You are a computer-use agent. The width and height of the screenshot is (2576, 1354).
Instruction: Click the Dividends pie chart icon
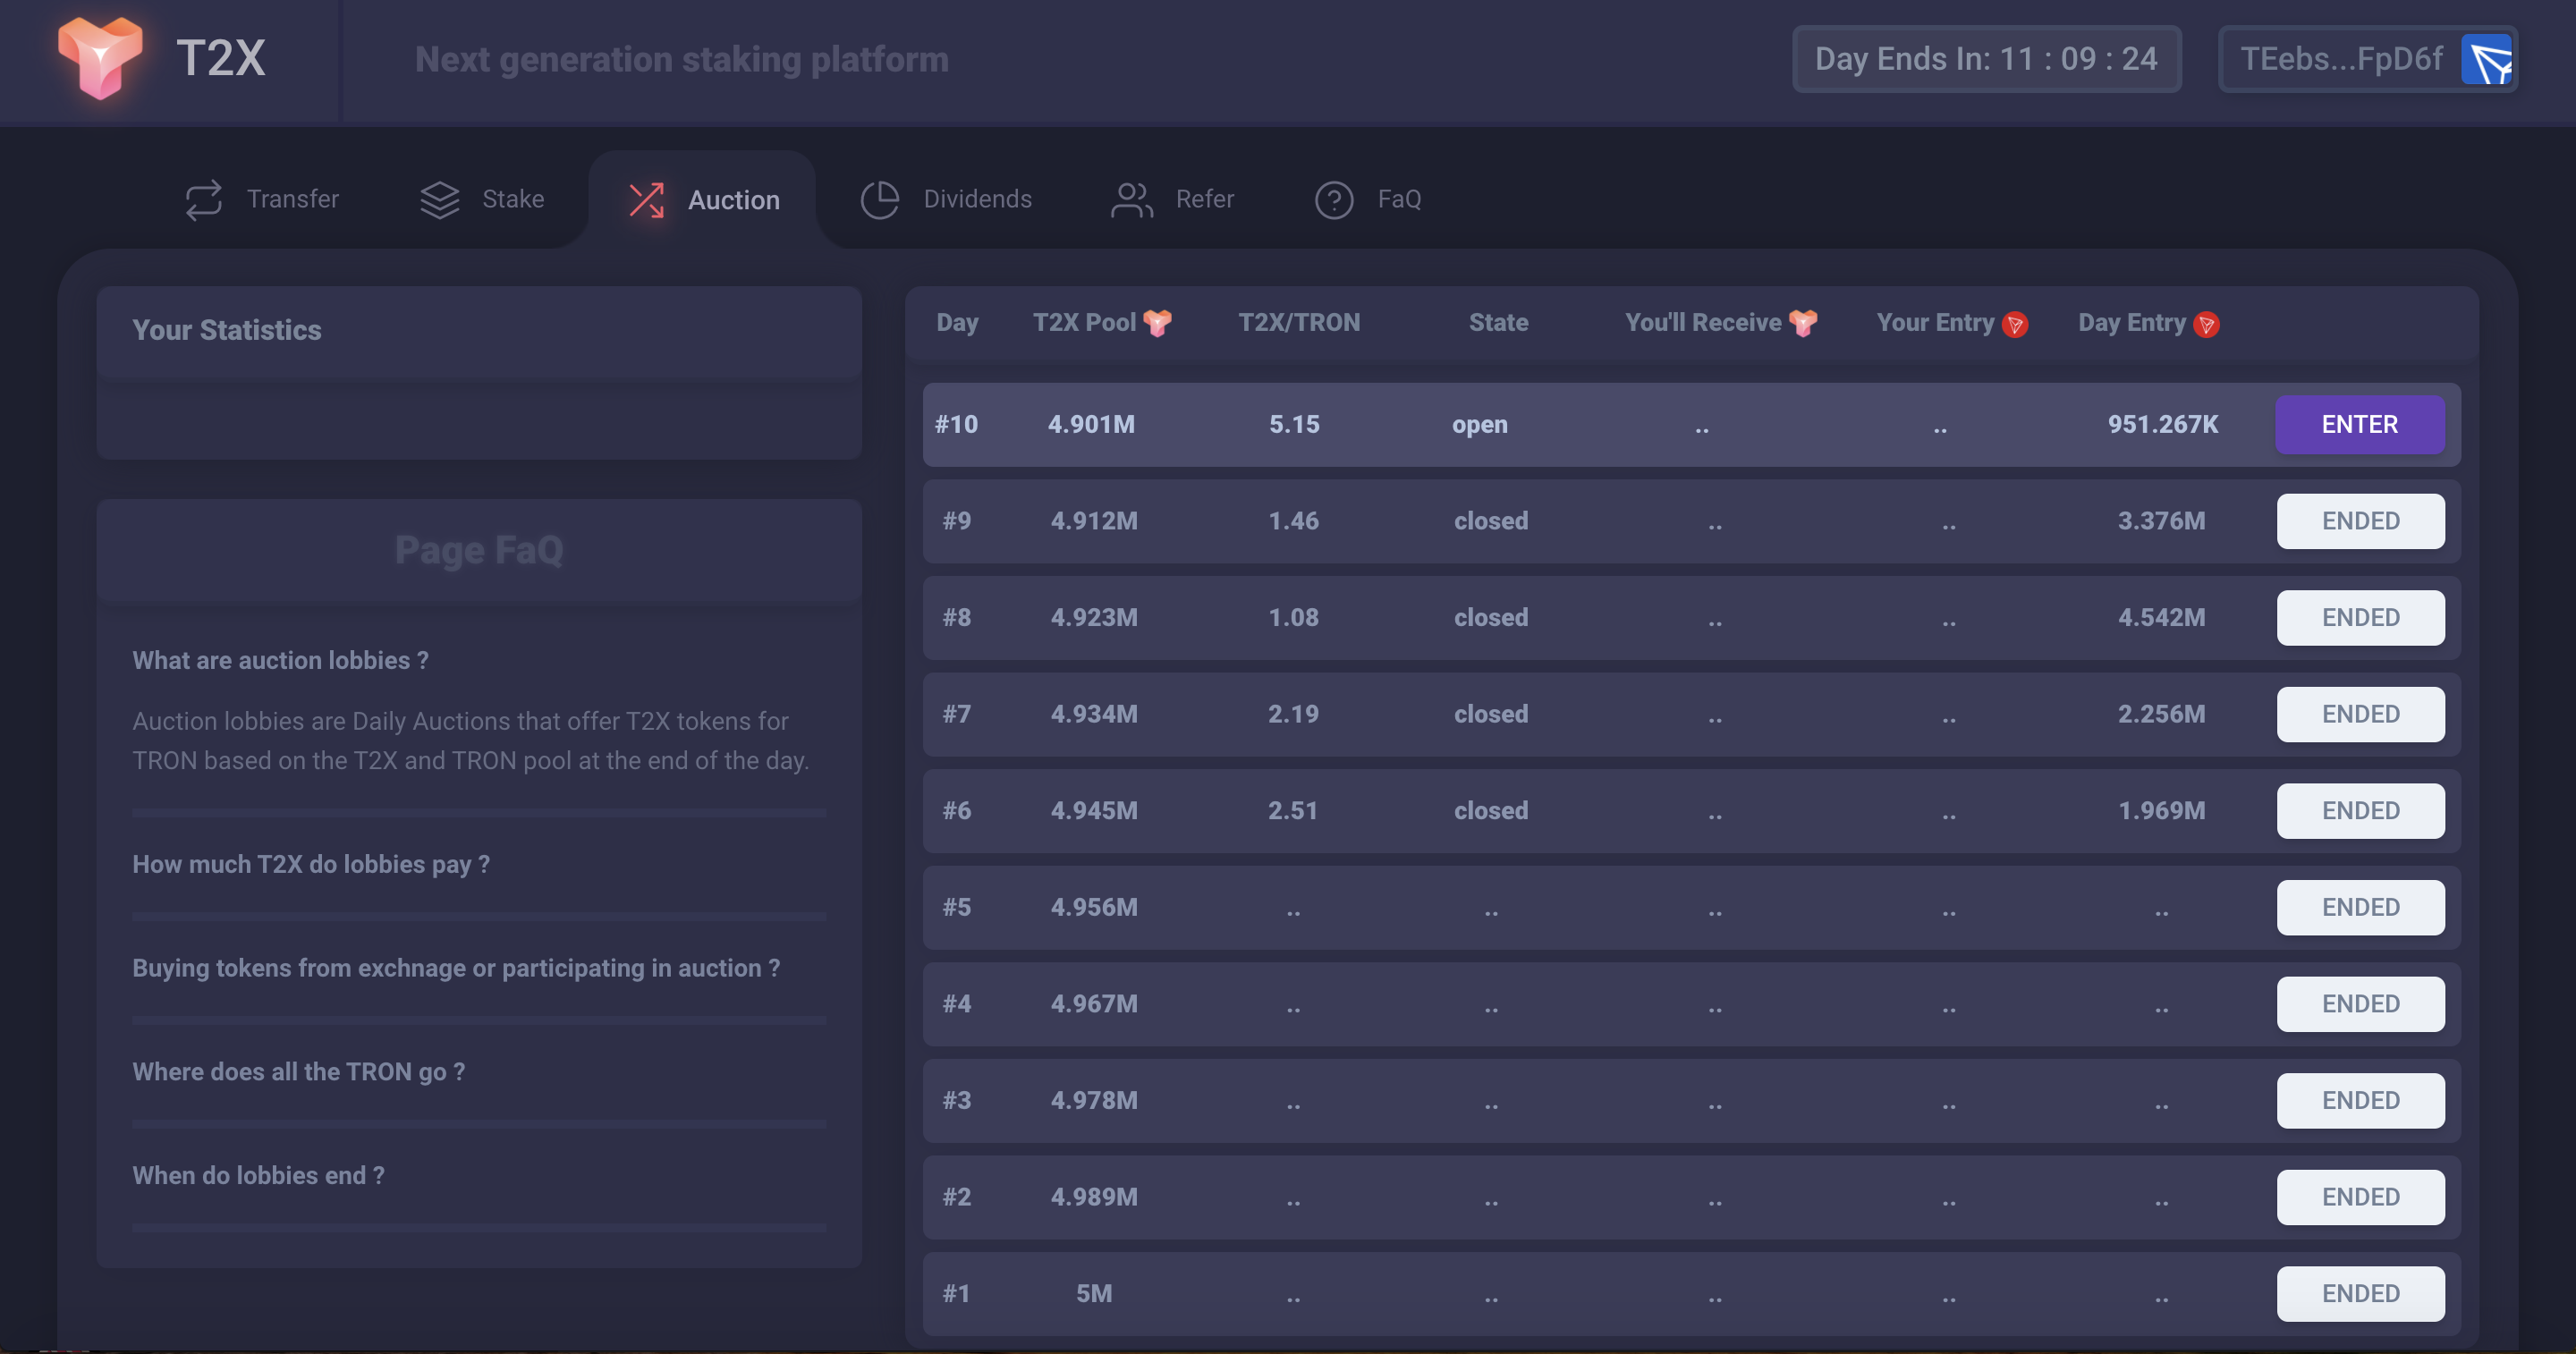coord(880,199)
